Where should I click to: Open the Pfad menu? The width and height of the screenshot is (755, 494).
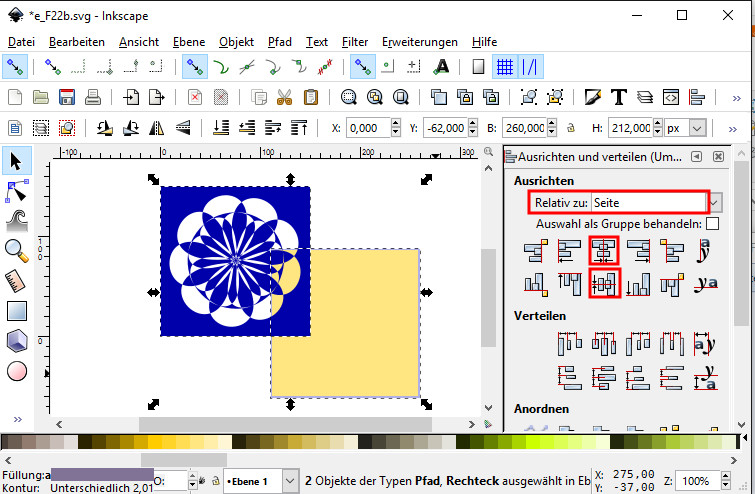pos(280,42)
